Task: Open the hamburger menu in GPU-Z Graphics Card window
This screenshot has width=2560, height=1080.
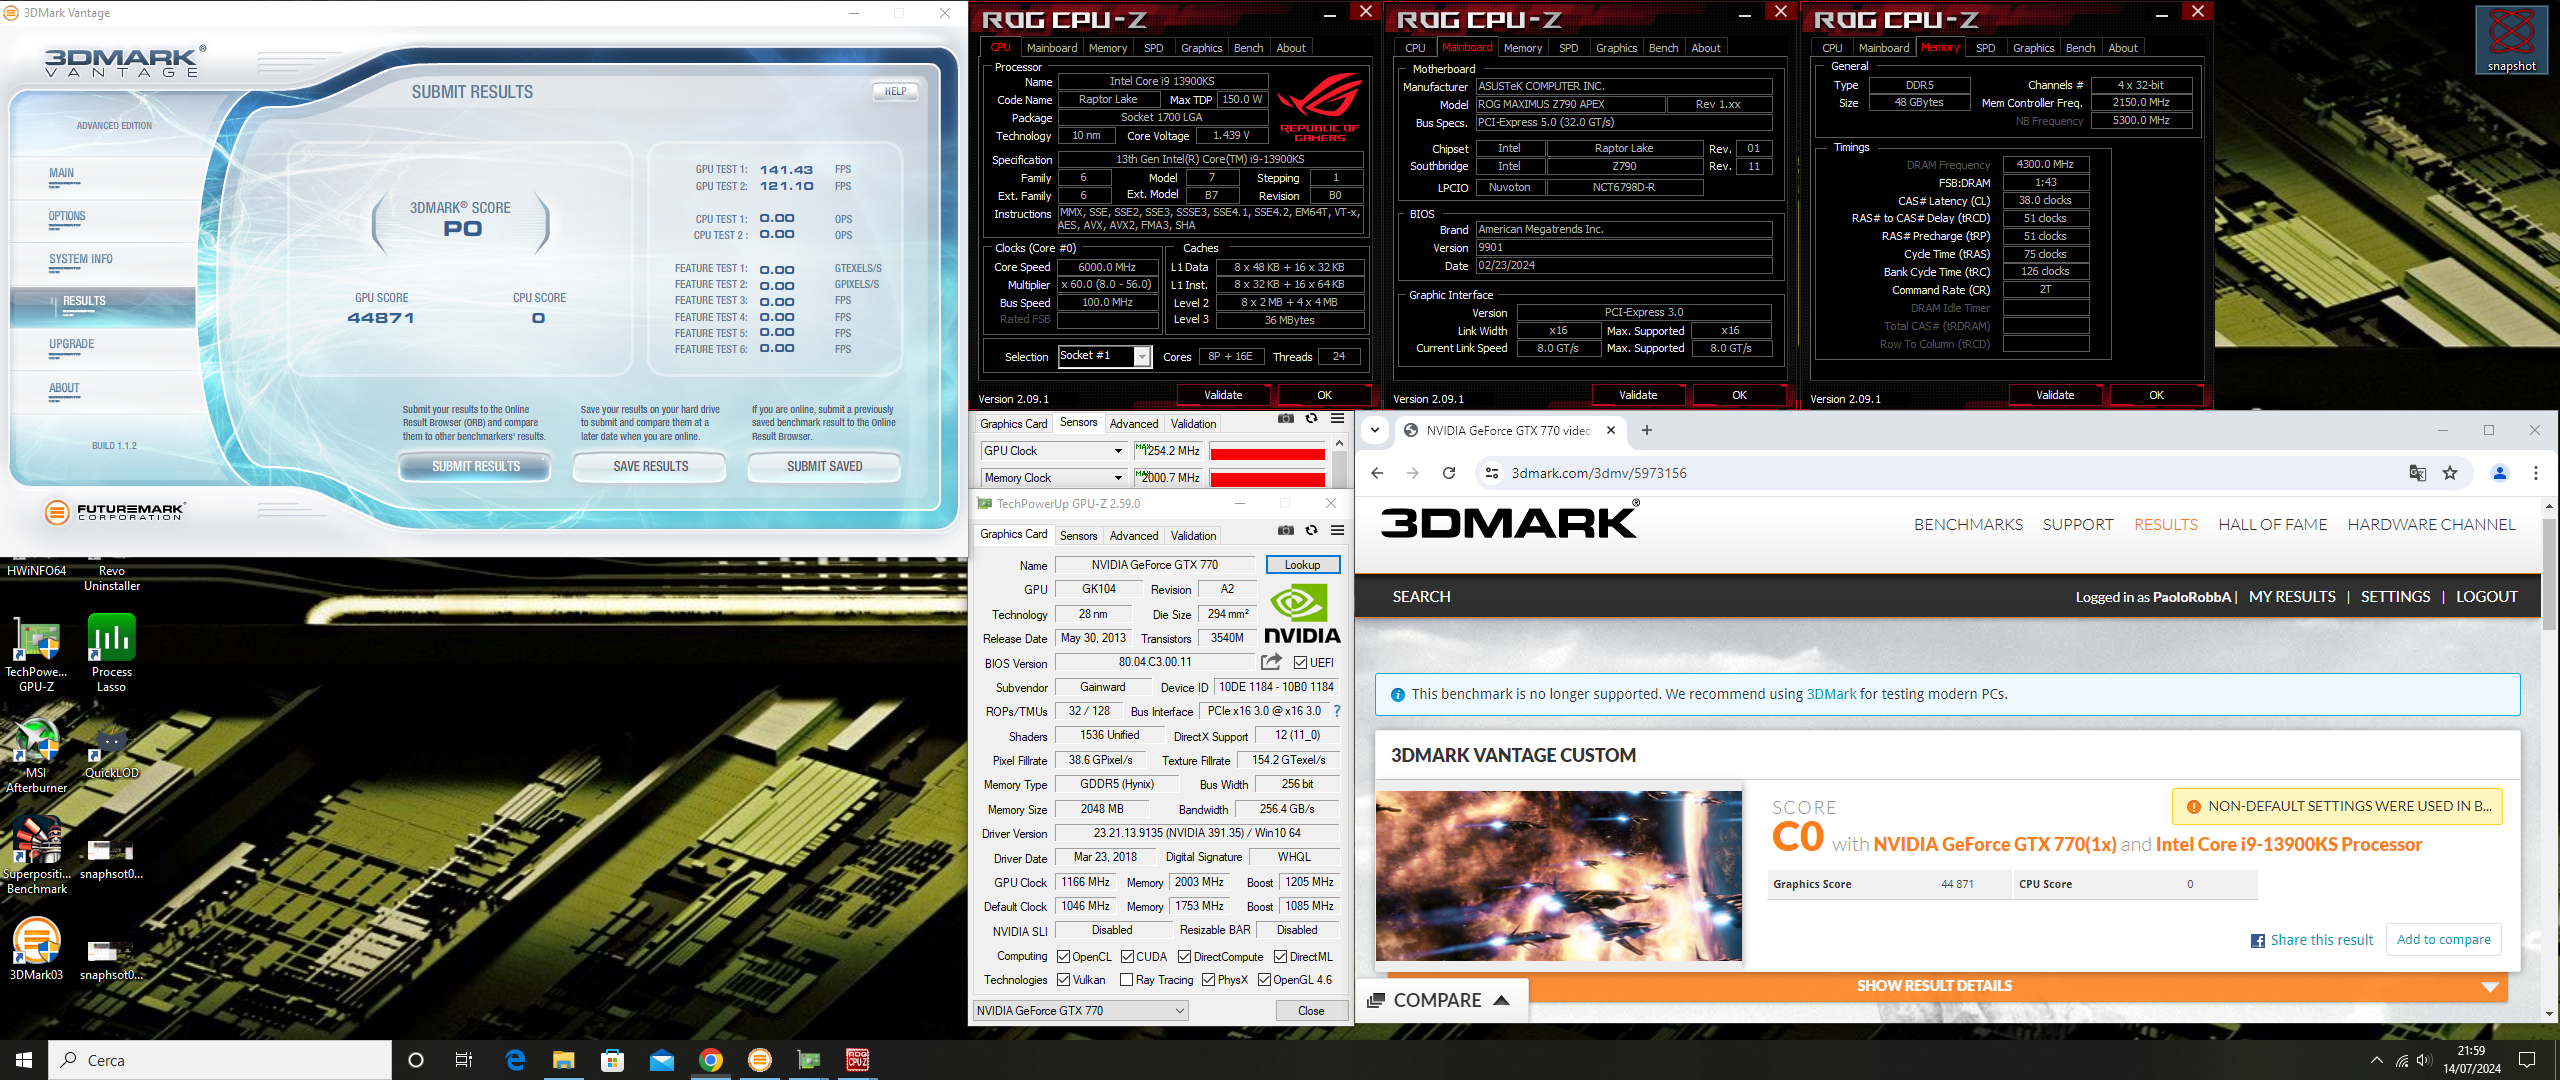Action: pyautogui.click(x=1337, y=530)
